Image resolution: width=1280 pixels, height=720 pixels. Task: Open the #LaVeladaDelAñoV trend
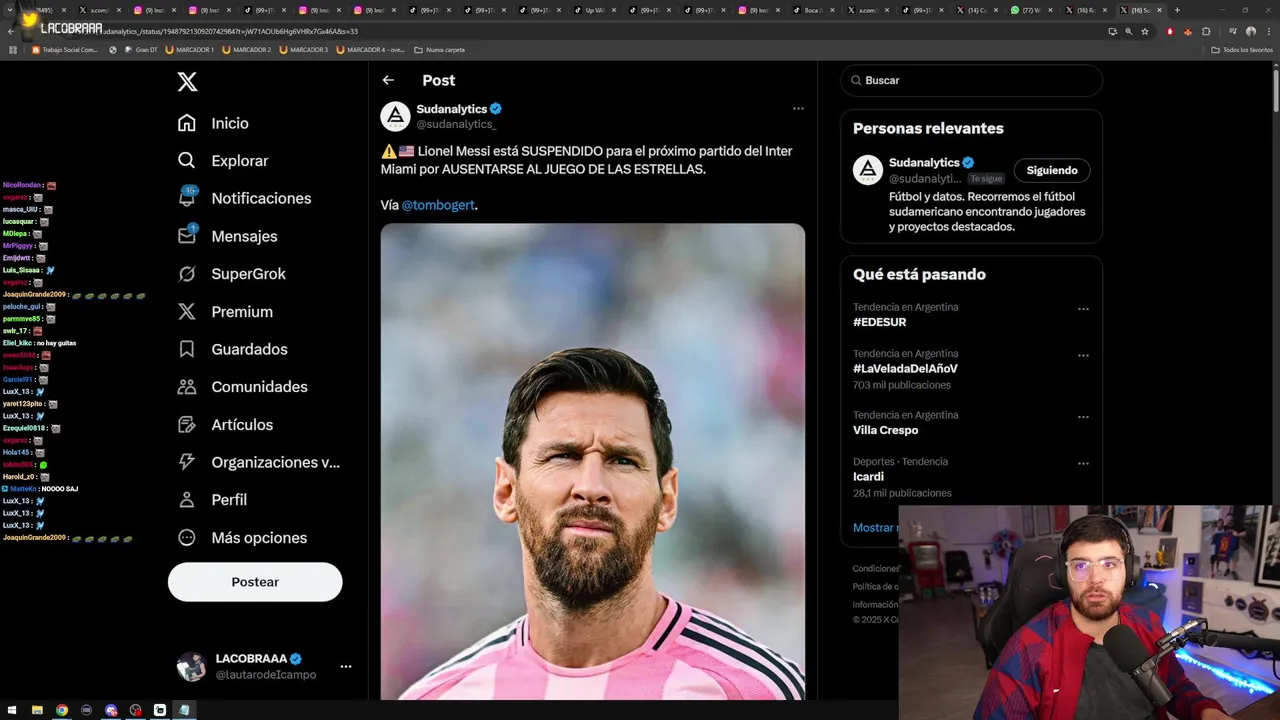pos(905,369)
